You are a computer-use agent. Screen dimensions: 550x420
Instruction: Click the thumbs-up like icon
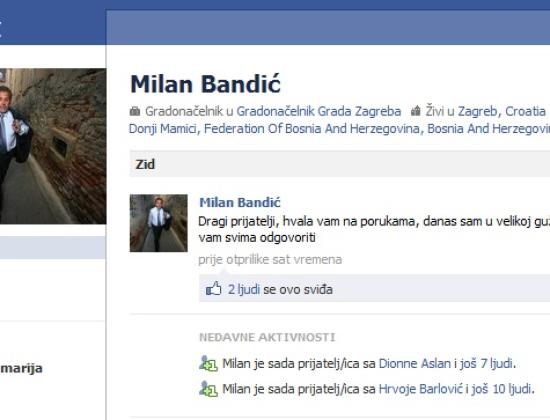point(214,289)
